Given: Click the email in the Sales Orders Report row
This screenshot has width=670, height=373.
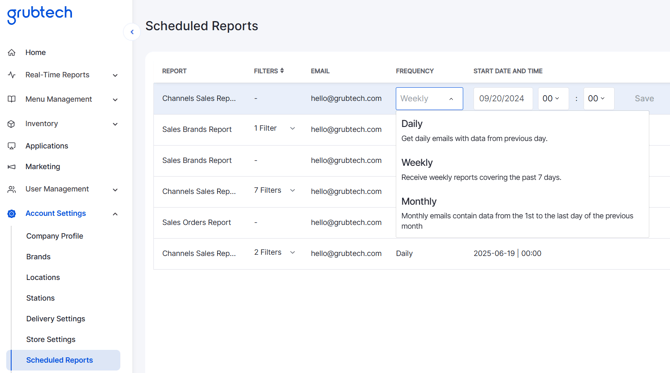Looking at the screenshot, I should 346,222.
